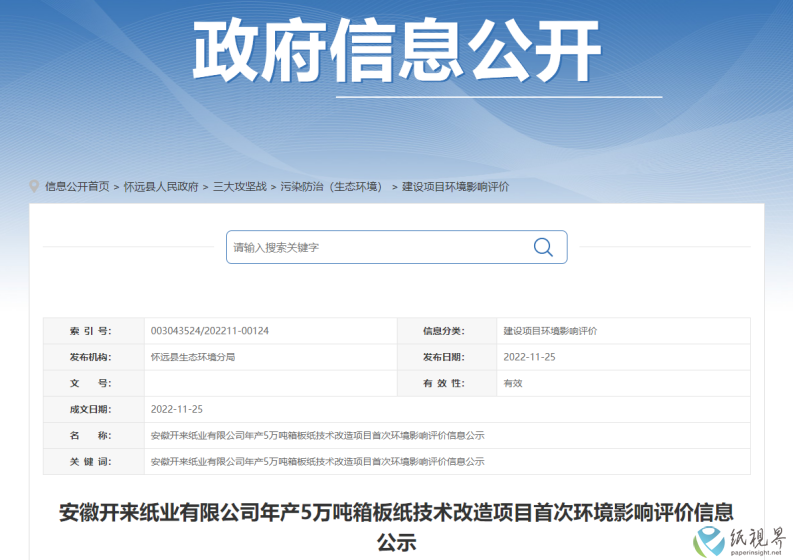Click 建设项目环境影响评价 category cell value
793x560 pixels.
click(x=550, y=331)
